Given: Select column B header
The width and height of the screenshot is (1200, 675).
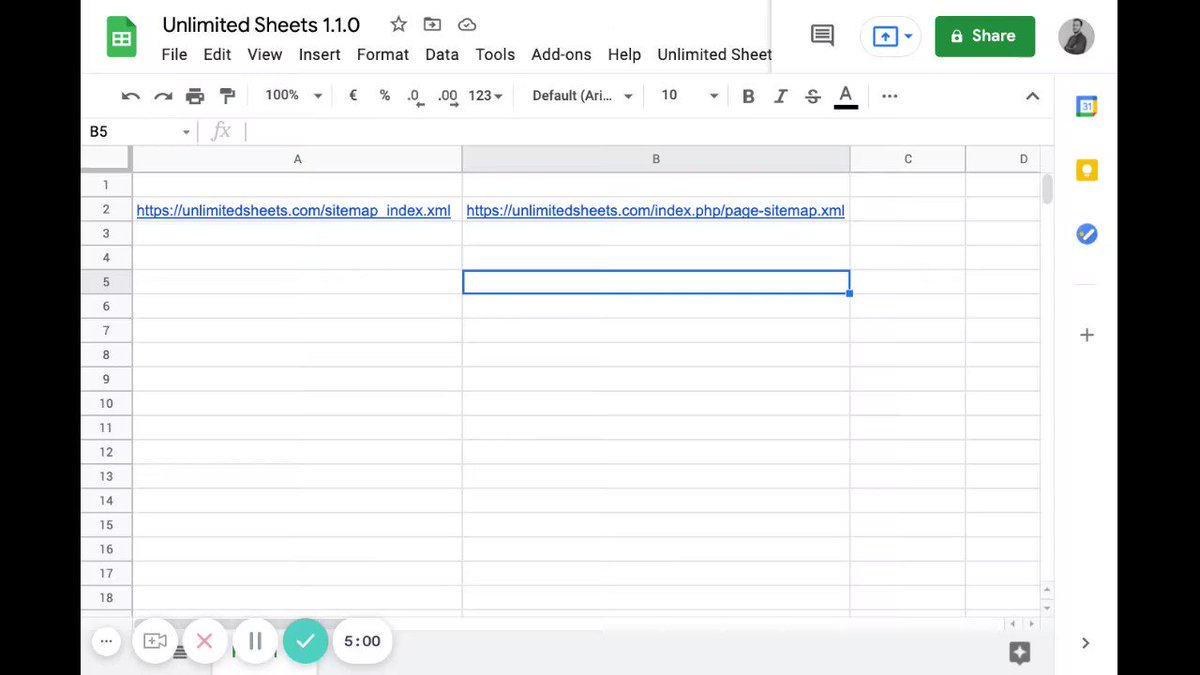Looking at the screenshot, I should pyautogui.click(x=656, y=159).
